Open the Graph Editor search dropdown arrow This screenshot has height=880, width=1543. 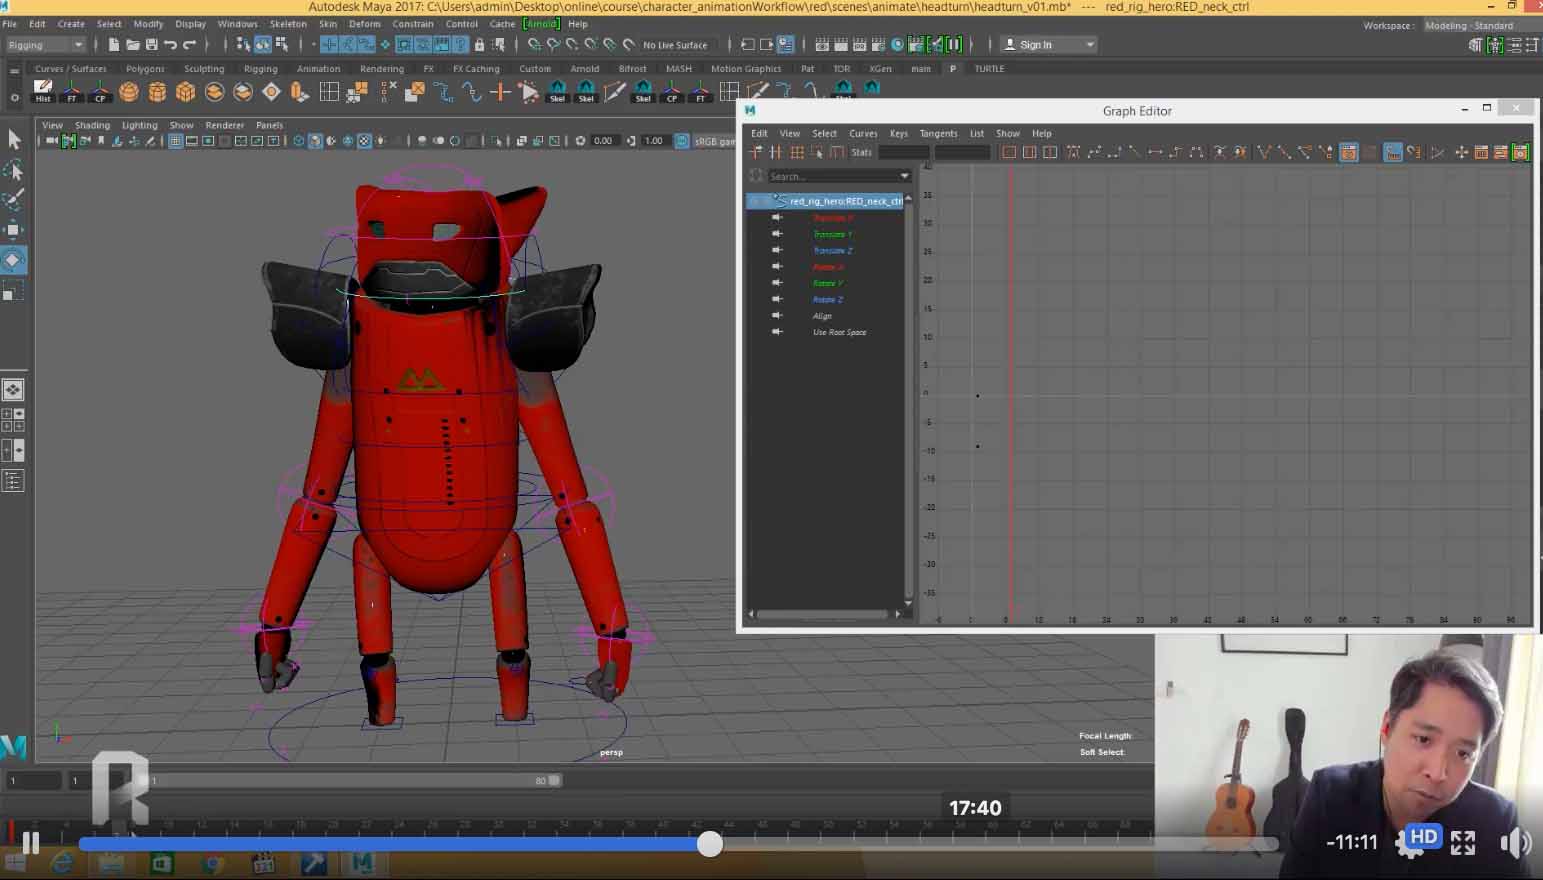(904, 176)
